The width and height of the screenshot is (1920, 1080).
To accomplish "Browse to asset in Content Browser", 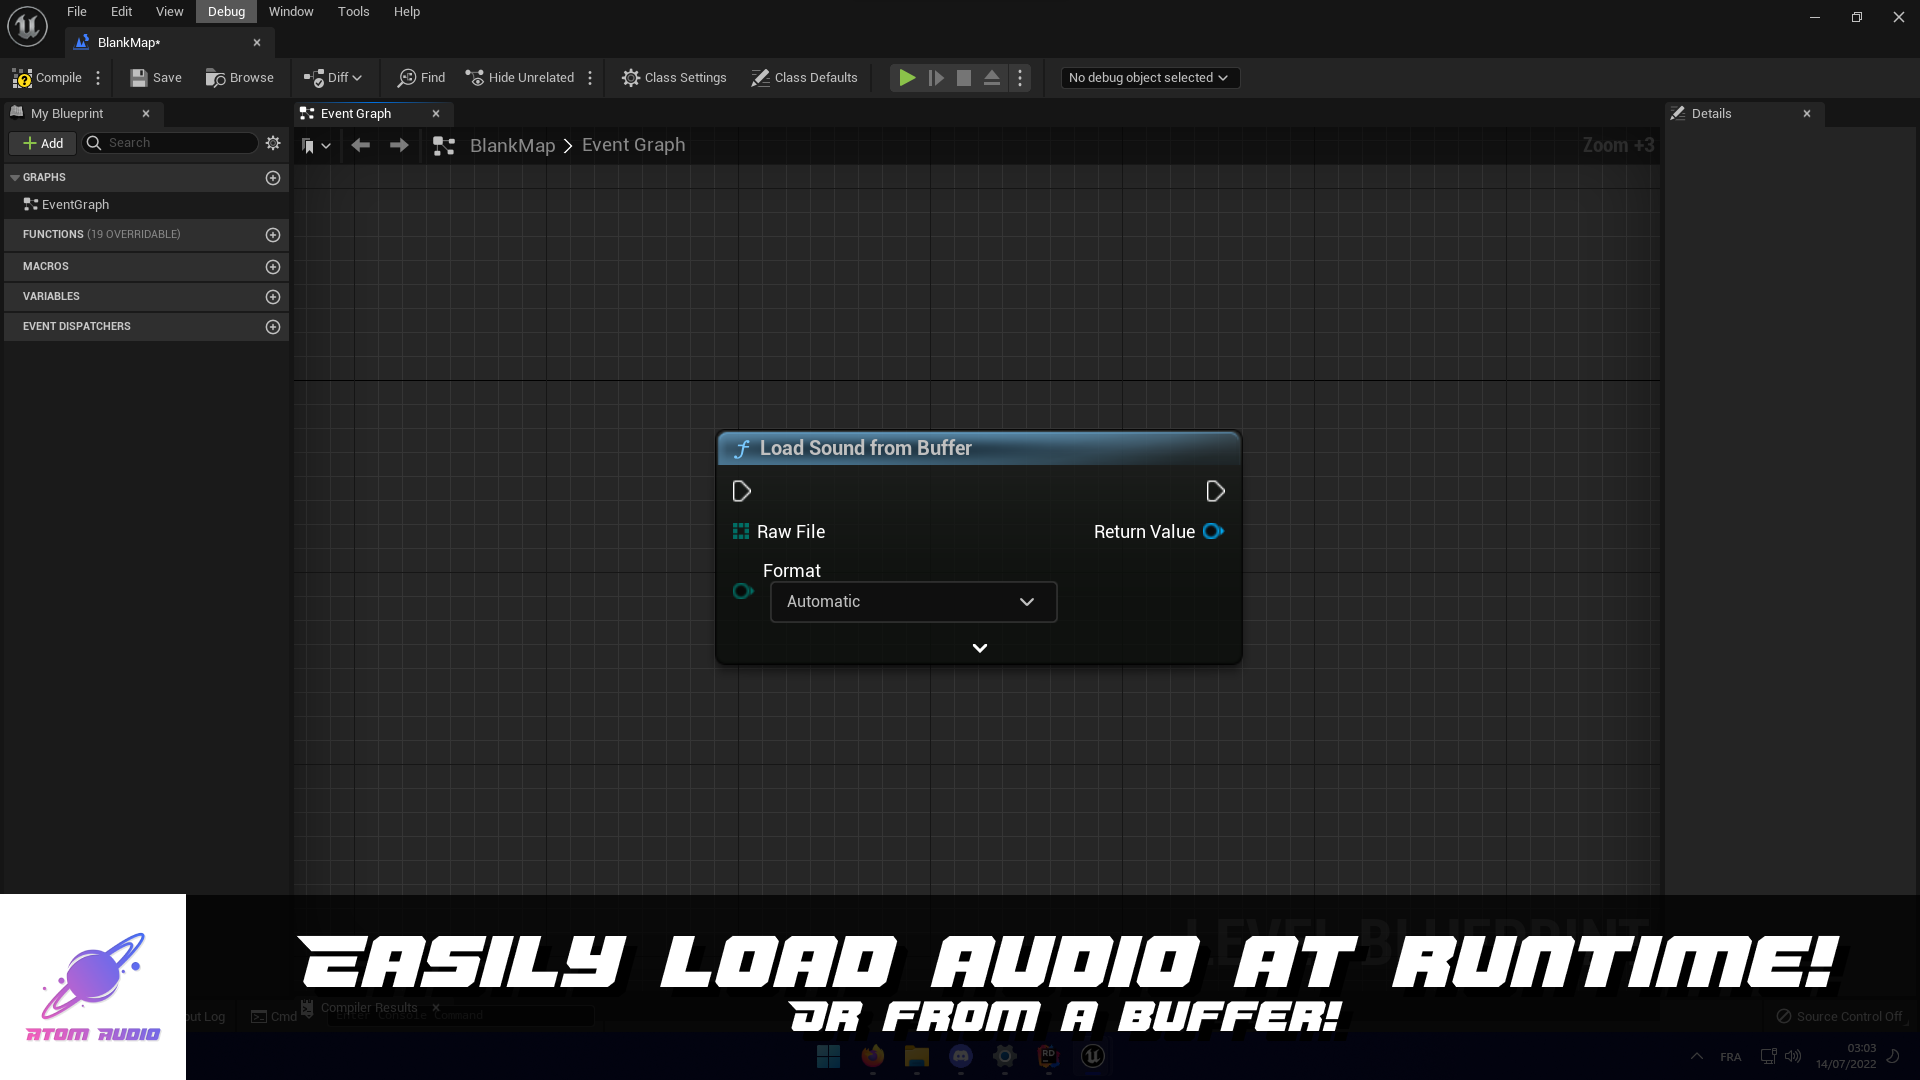I will coord(240,78).
